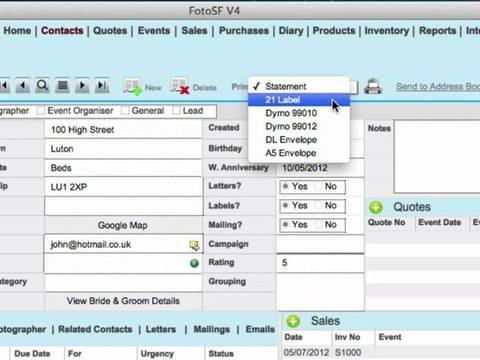The width and height of the screenshot is (480, 360).
Task: Choose A5 Envelope print option
Action: [x=299, y=153]
